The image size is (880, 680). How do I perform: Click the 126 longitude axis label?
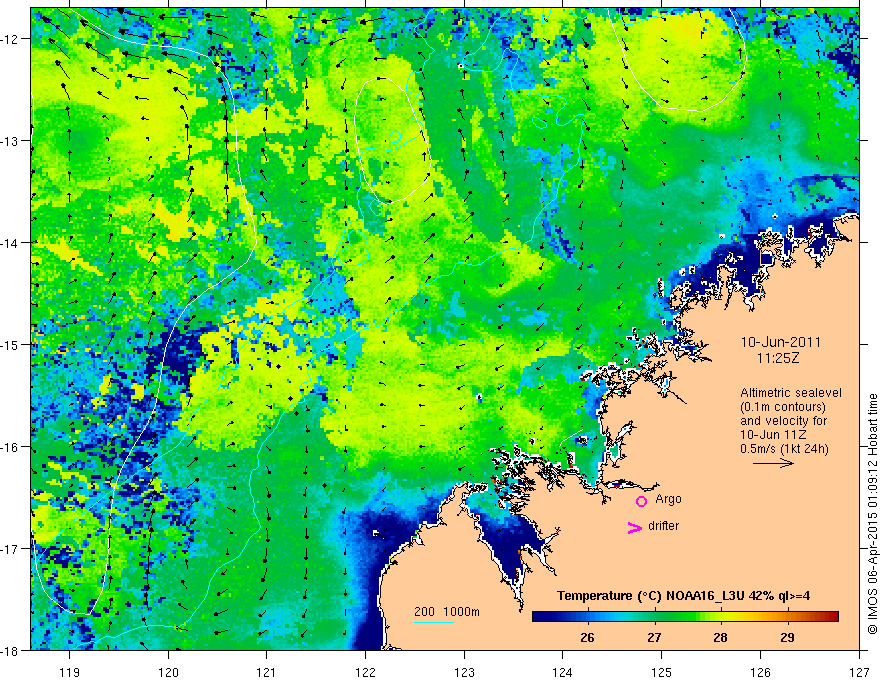point(760,672)
